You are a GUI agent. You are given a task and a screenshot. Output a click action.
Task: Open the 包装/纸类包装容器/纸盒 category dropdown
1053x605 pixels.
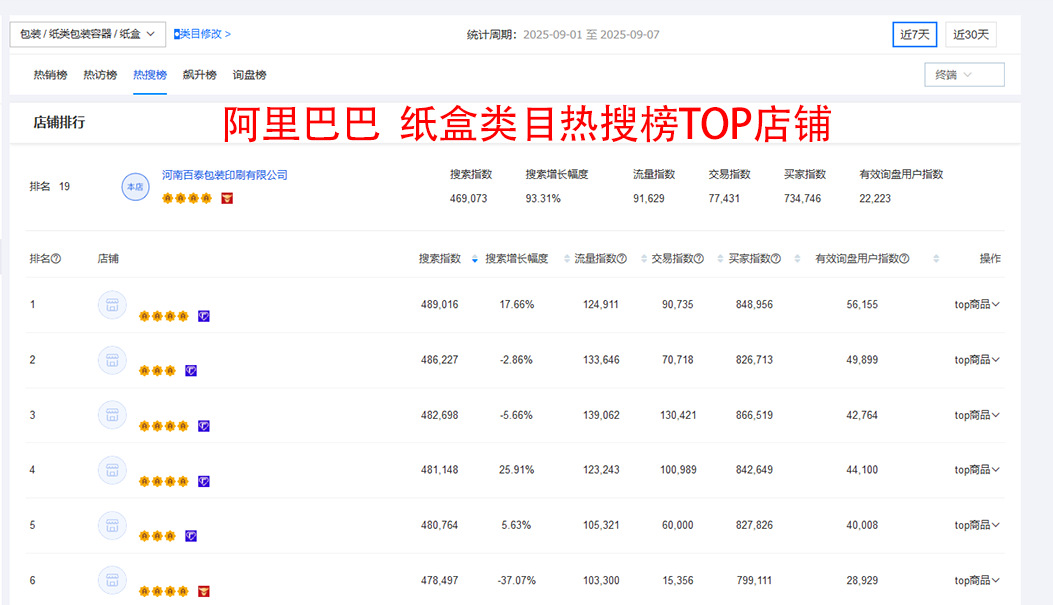click(x=88, y=34)
